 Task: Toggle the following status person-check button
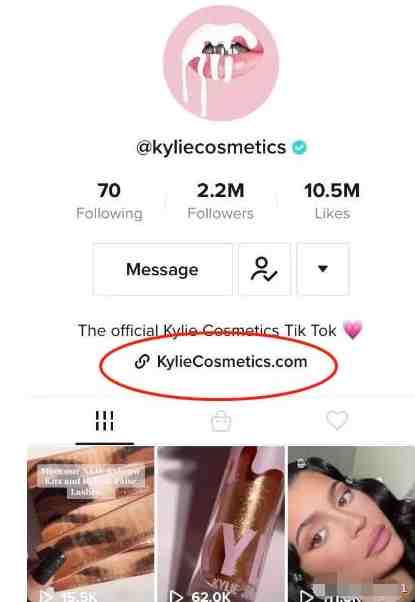pyautogui.click(x=265, y=269)
